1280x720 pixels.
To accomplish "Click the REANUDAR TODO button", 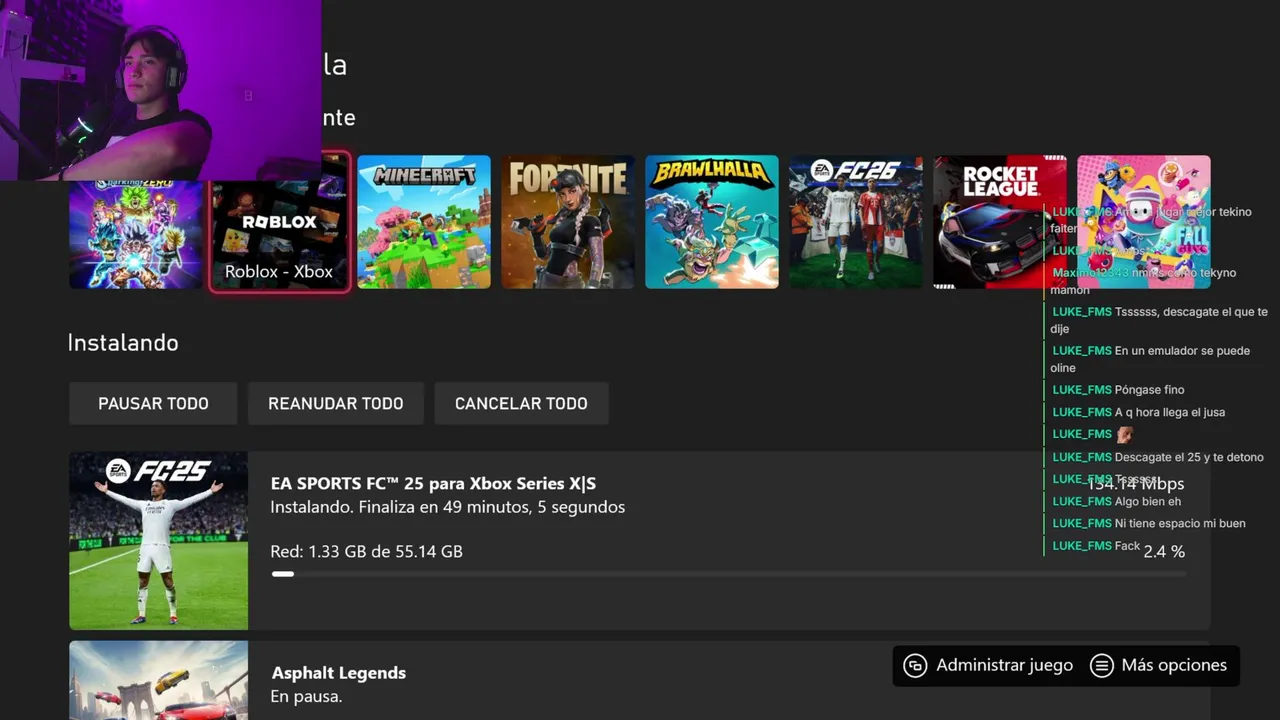I will pyautogui.click(x=336, y=403).
